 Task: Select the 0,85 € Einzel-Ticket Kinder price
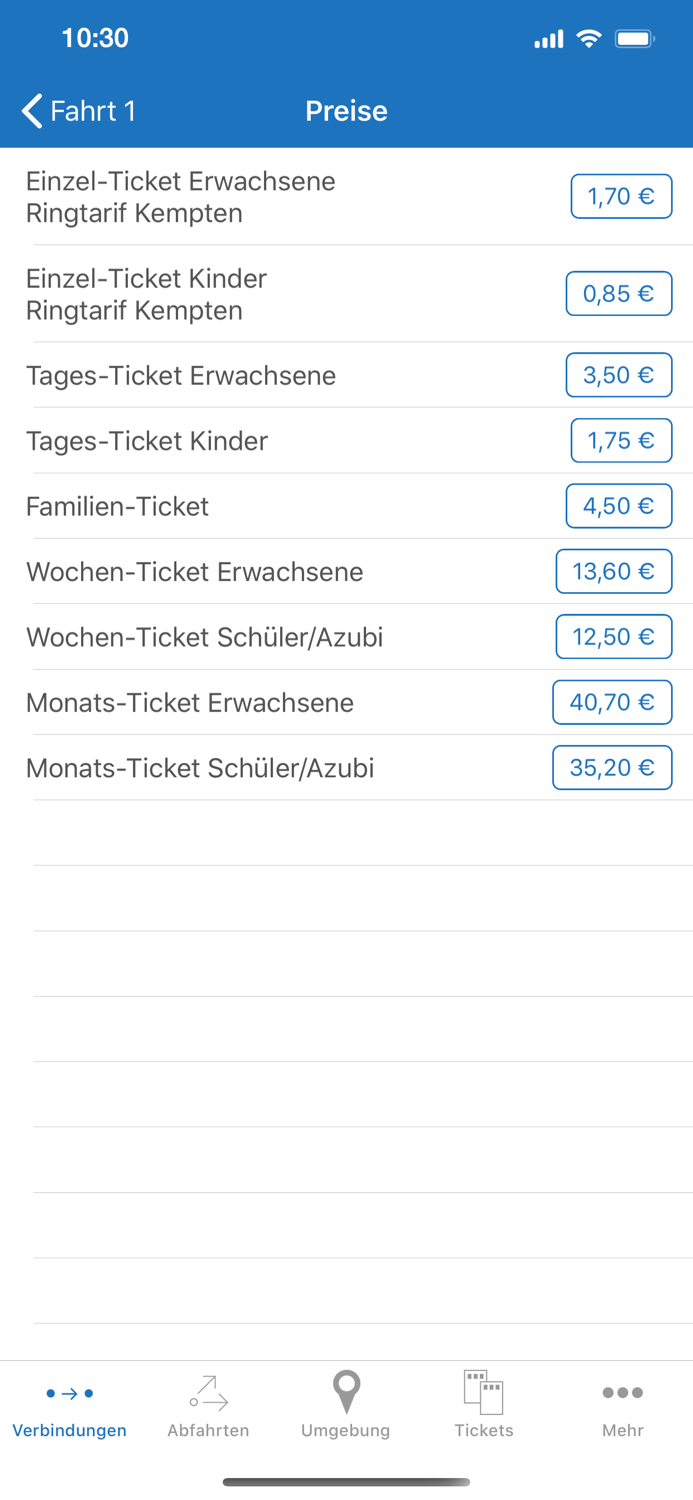pyautogui.click(x=619, y=293)
